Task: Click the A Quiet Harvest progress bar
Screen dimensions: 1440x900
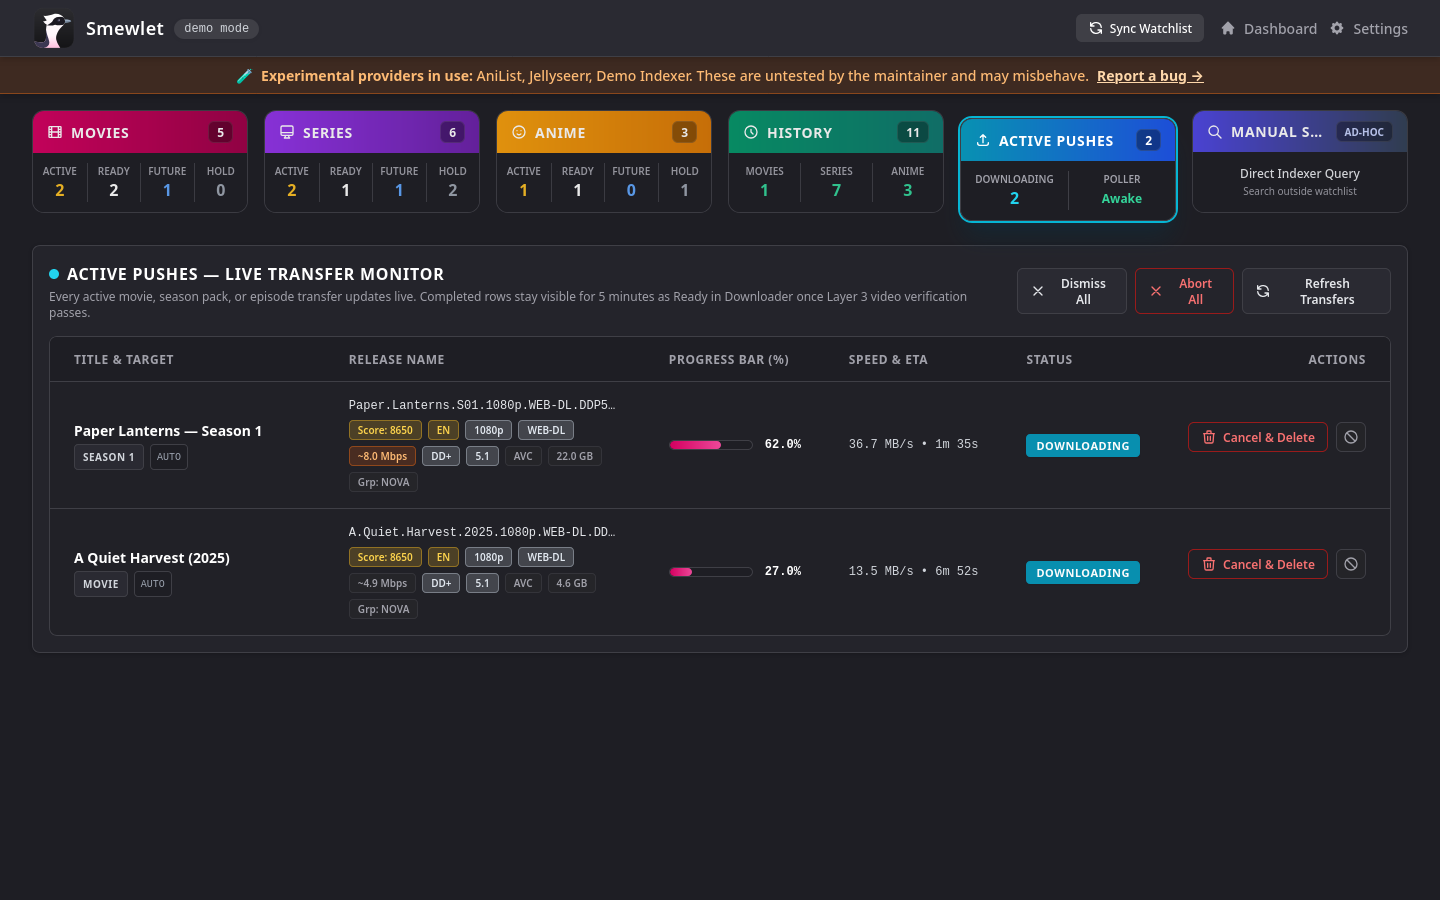Action: [x=711, y=572]
